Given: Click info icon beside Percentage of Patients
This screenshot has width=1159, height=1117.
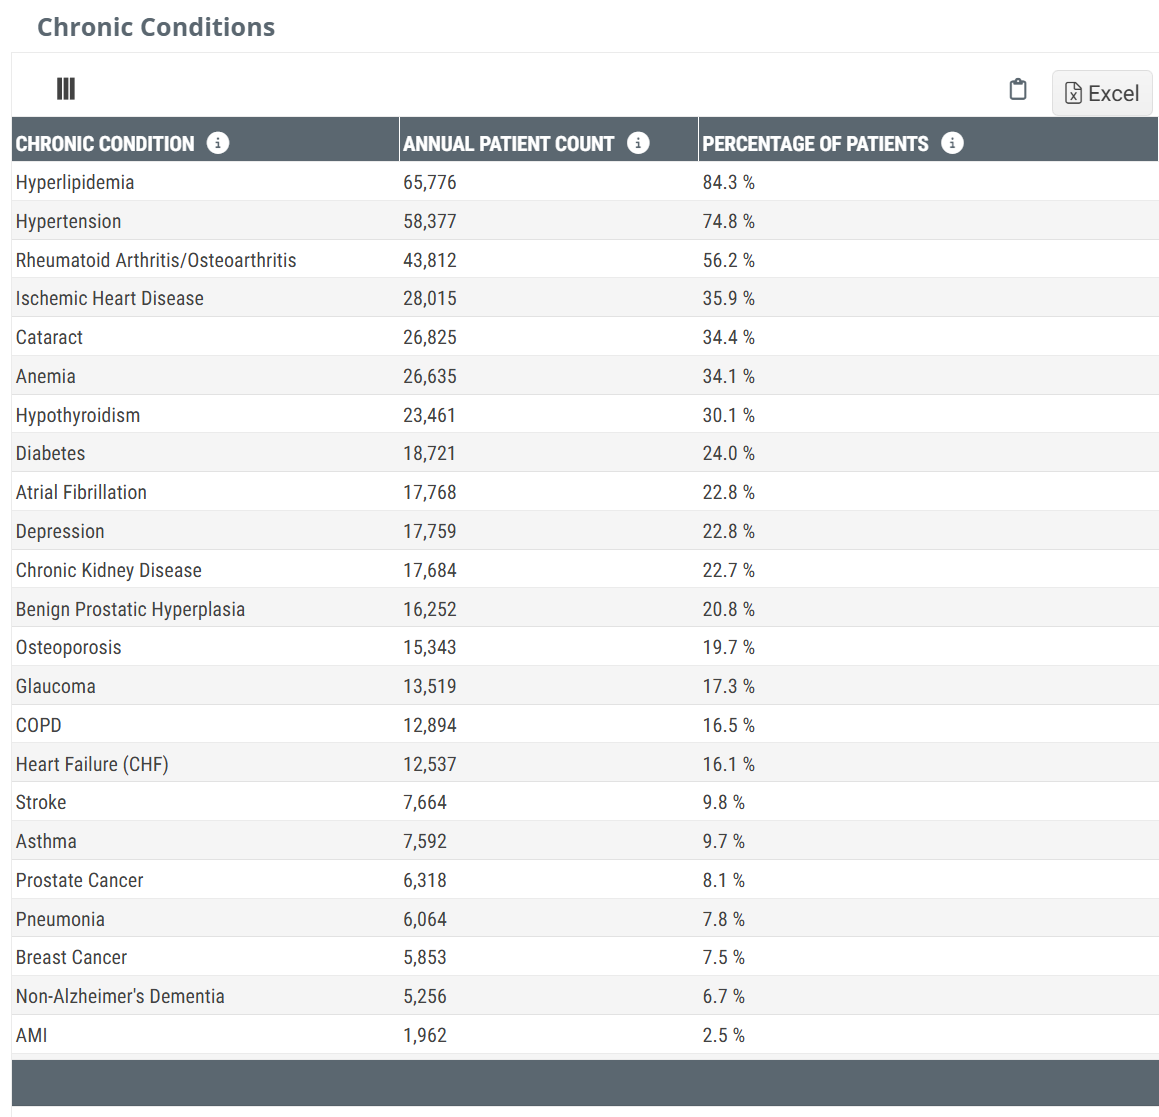Looking at the screenshot, I should [x=952, y=143].
